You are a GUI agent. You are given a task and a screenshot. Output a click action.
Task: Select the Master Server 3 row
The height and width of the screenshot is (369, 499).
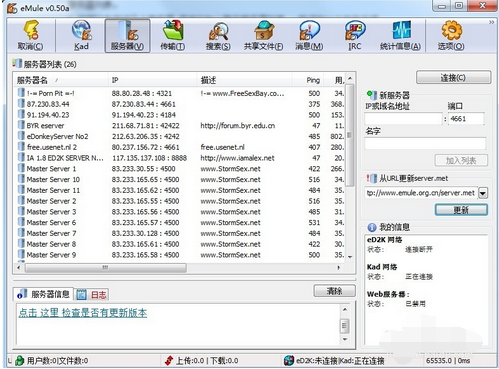[180, 211]
